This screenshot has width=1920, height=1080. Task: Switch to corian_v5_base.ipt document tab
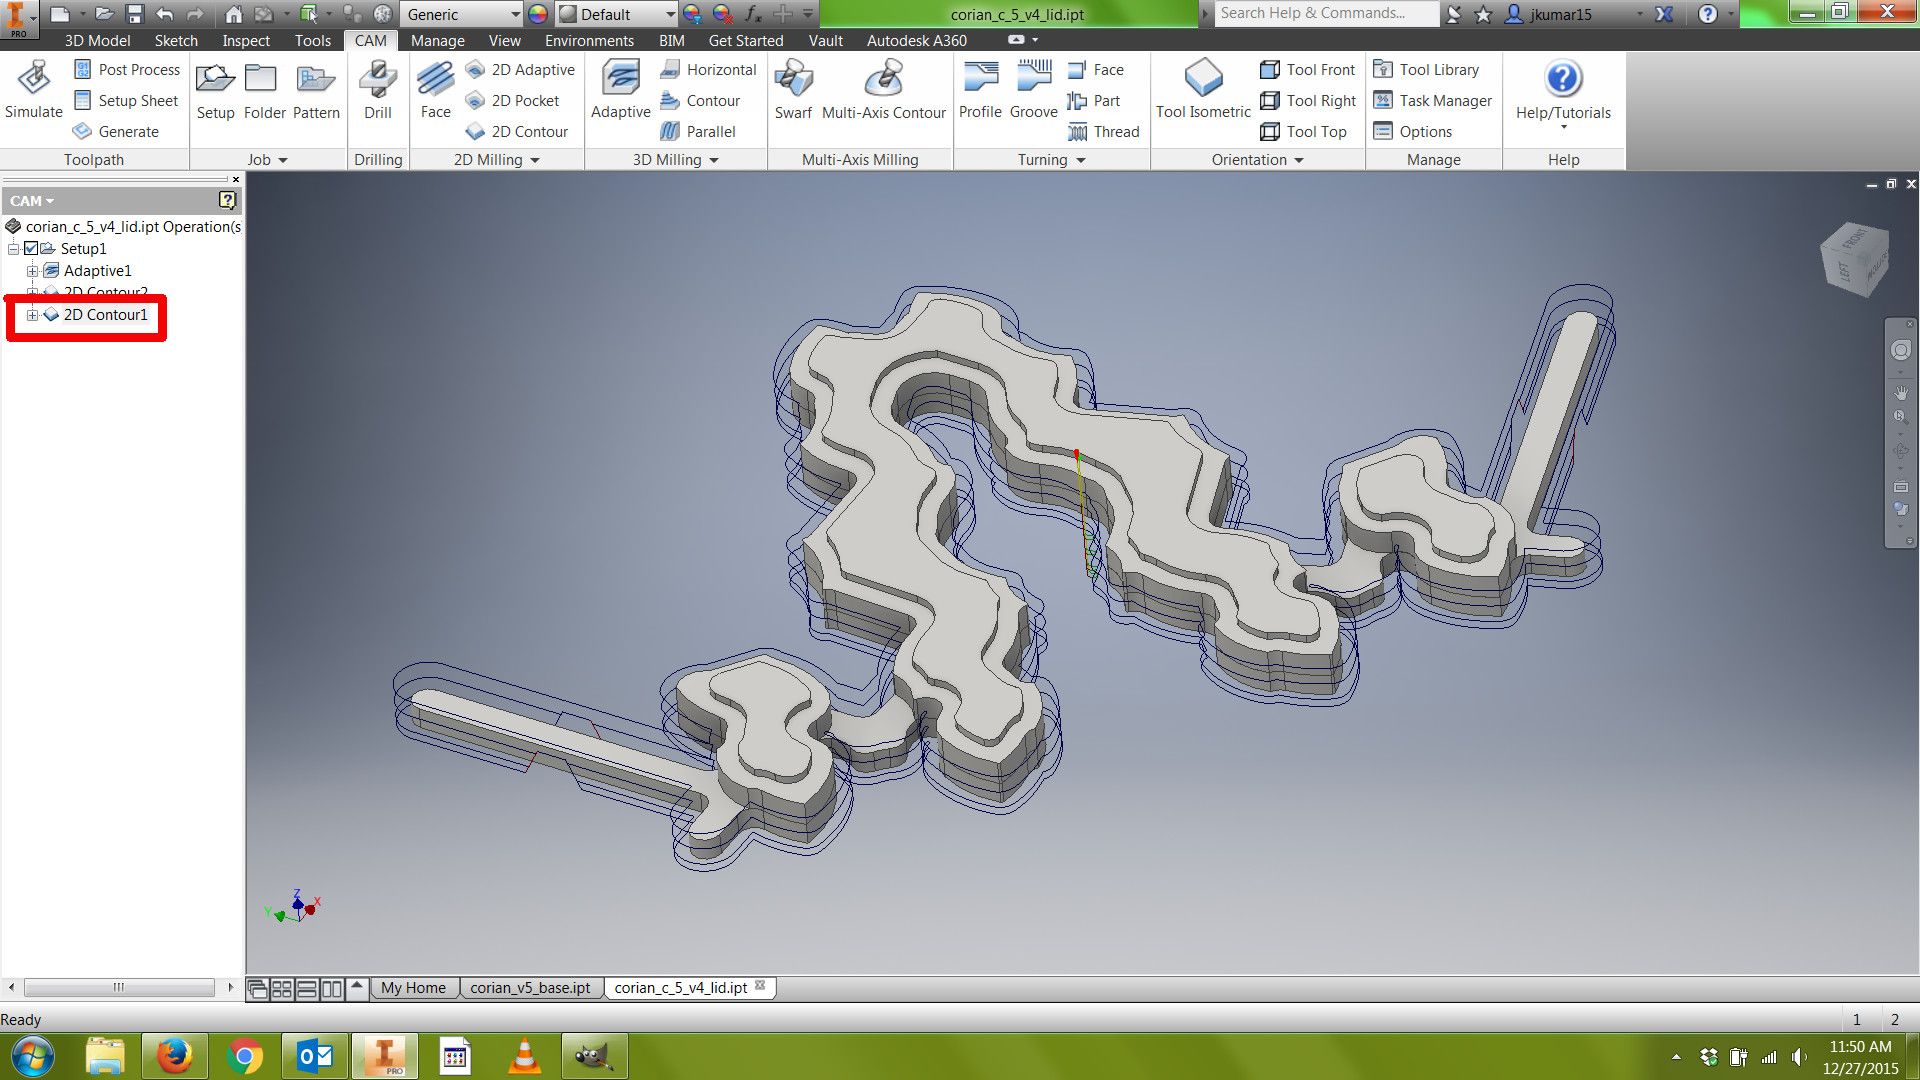pos(530,988)
